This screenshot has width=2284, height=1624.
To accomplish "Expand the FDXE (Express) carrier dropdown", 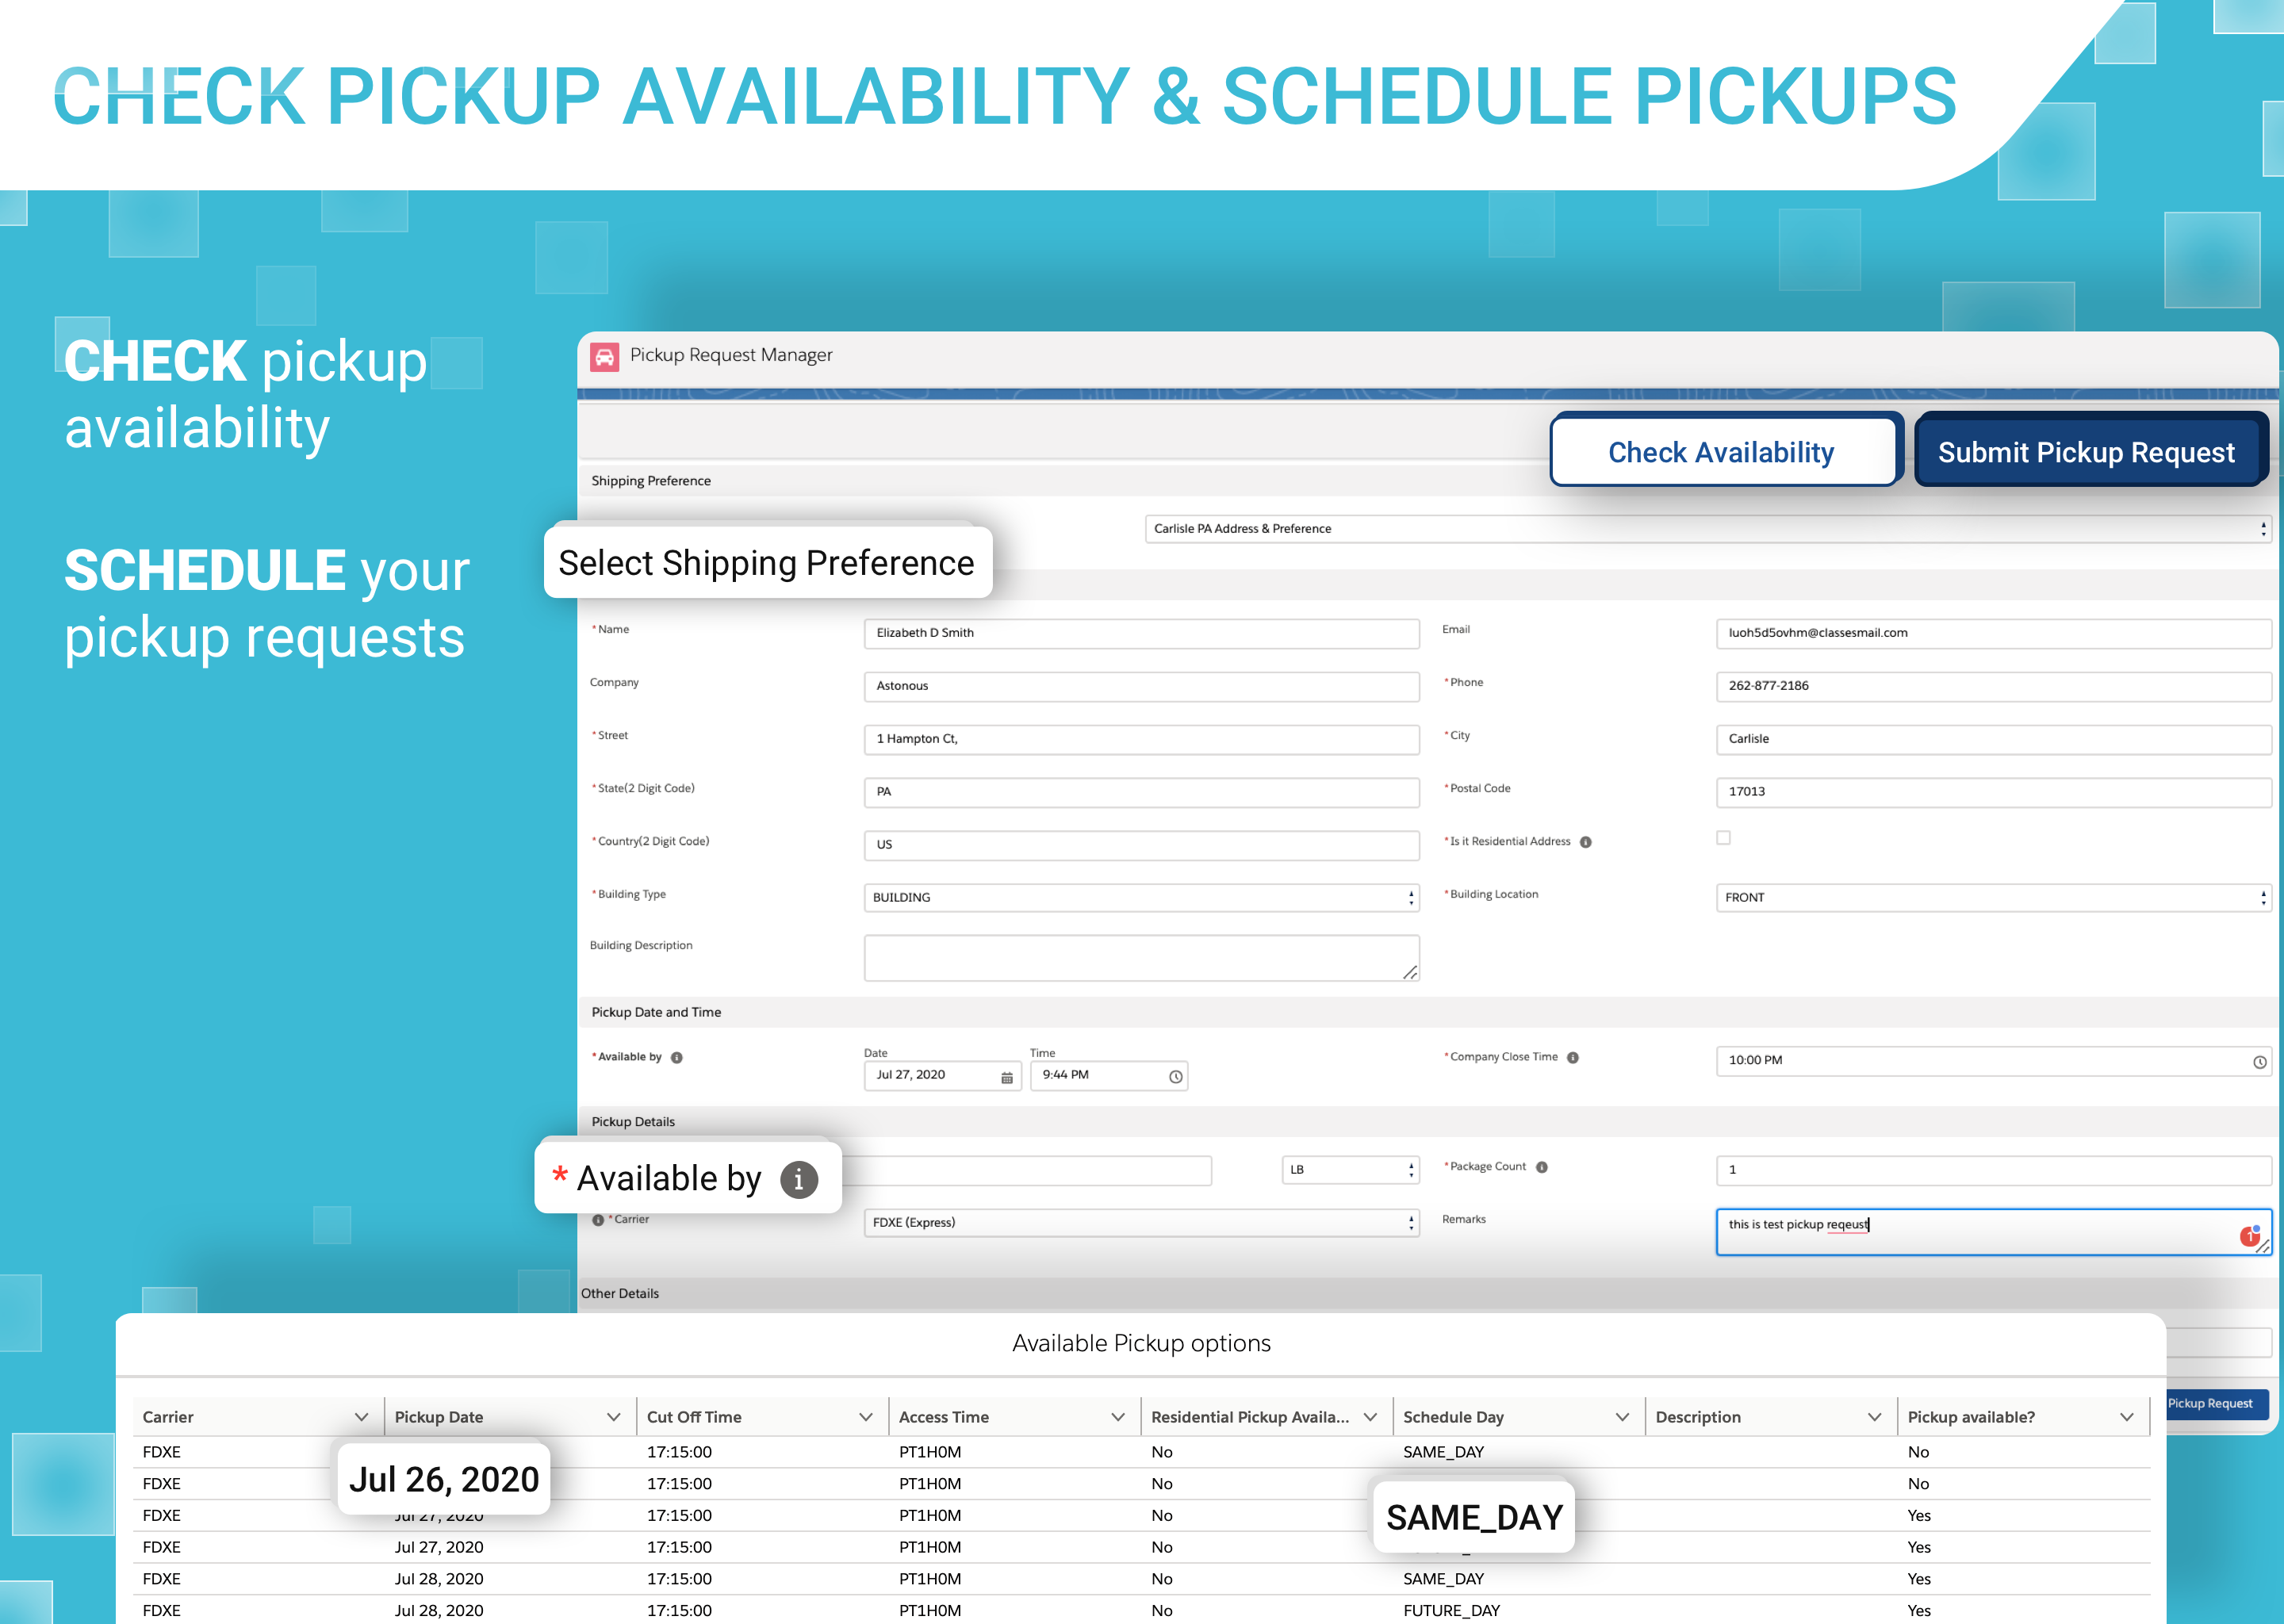I will [x=1140, y=1223].
